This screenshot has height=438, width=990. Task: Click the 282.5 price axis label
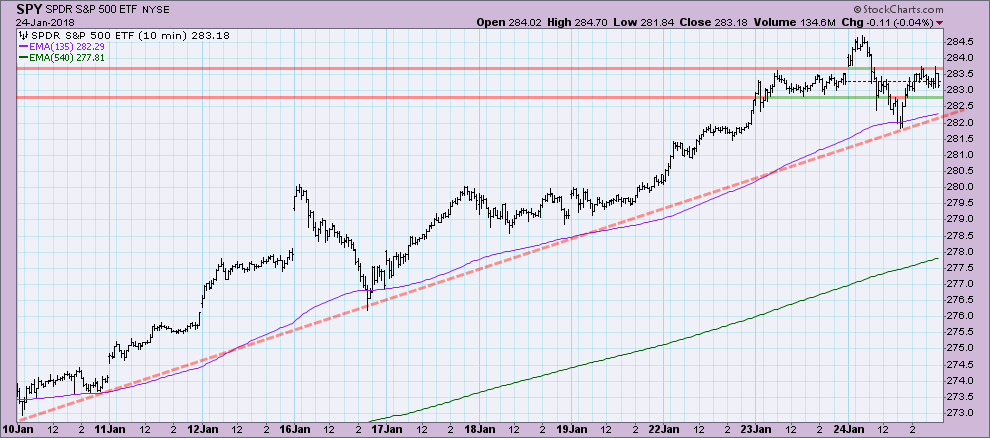[960, 106]
